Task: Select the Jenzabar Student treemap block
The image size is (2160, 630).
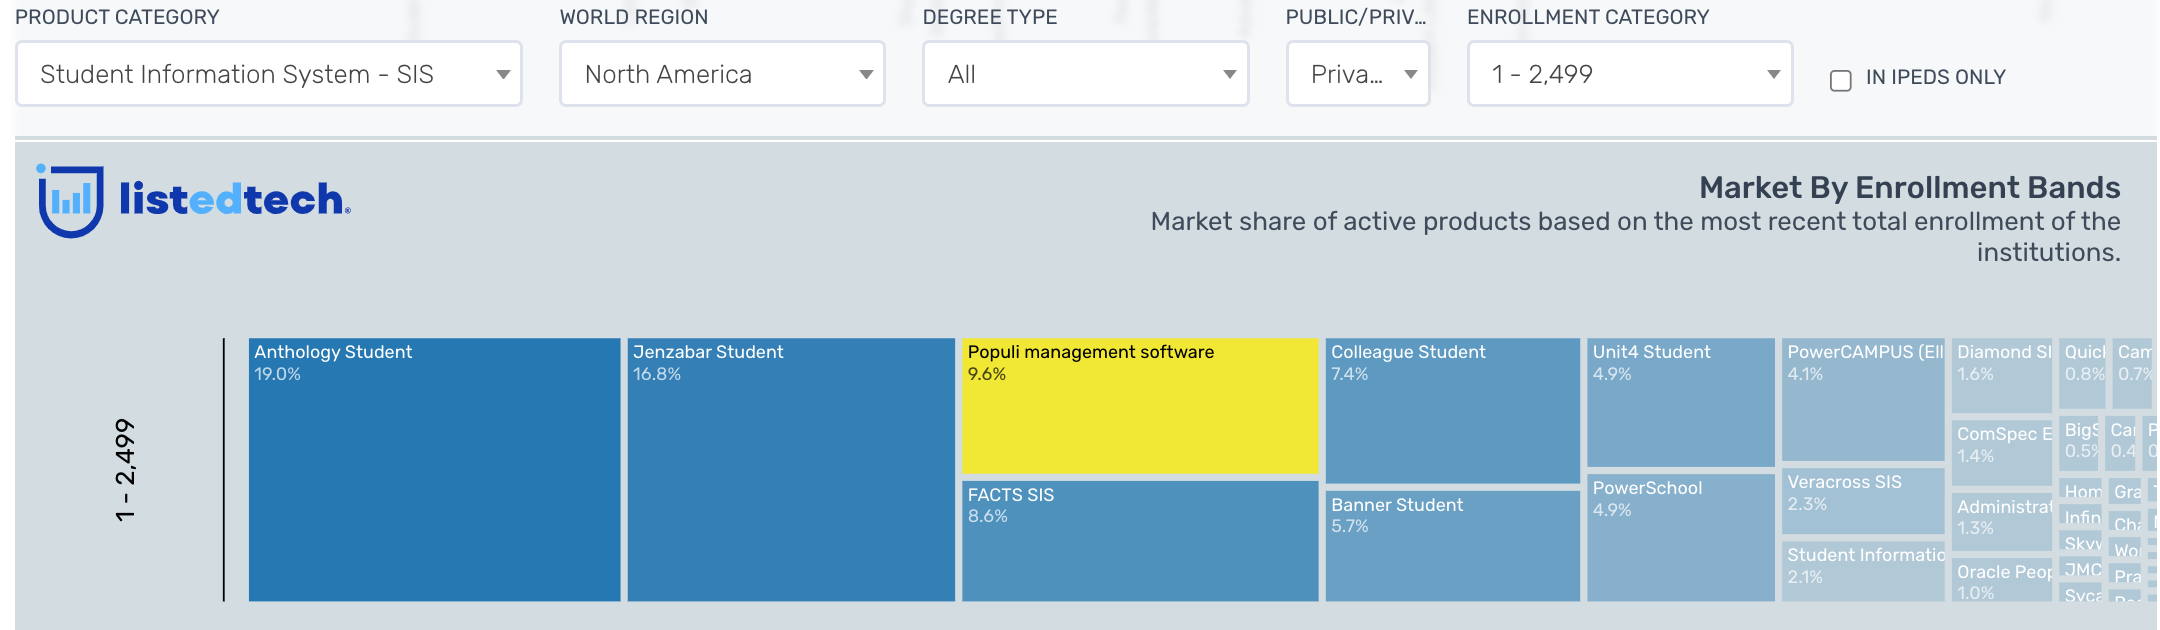Action: click(791, 470)
